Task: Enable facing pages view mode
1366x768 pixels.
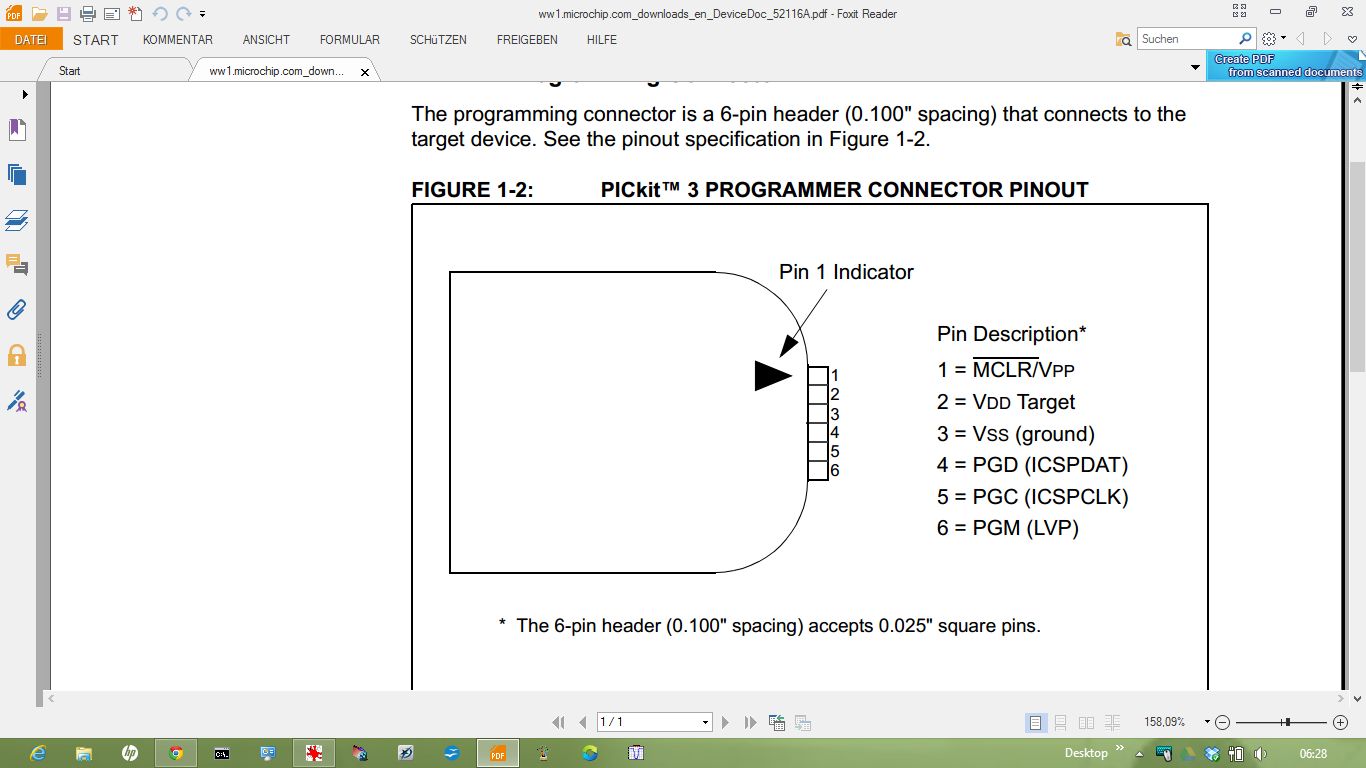Action: [x=1086, y=722]
